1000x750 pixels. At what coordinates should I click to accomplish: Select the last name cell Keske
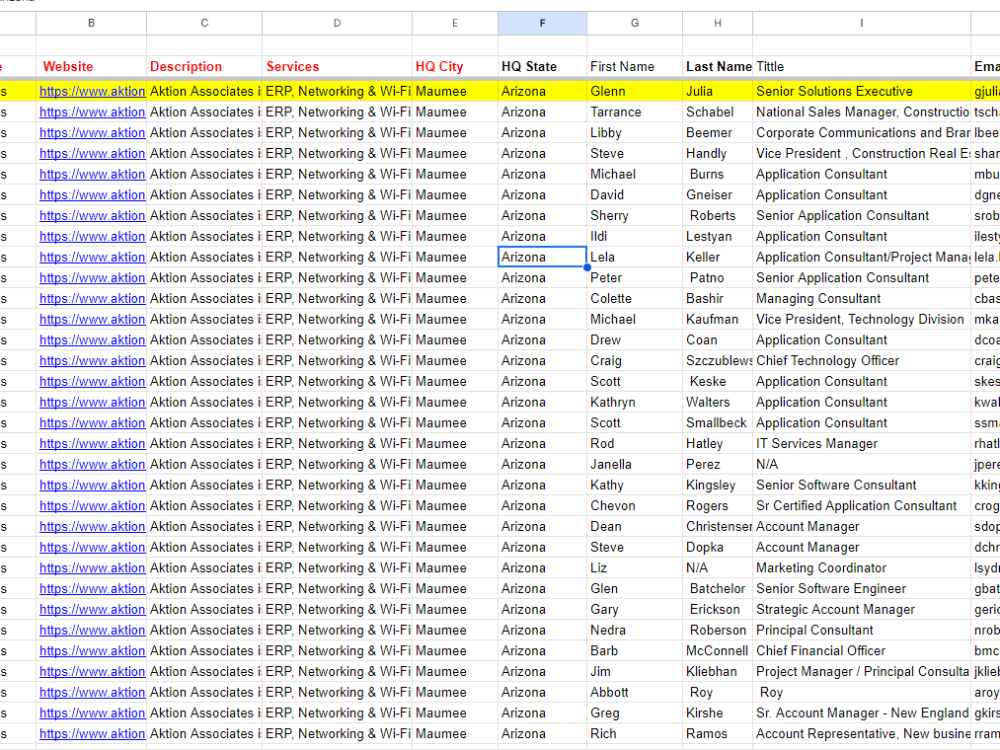pyautogui.click(x=717, y=381)
